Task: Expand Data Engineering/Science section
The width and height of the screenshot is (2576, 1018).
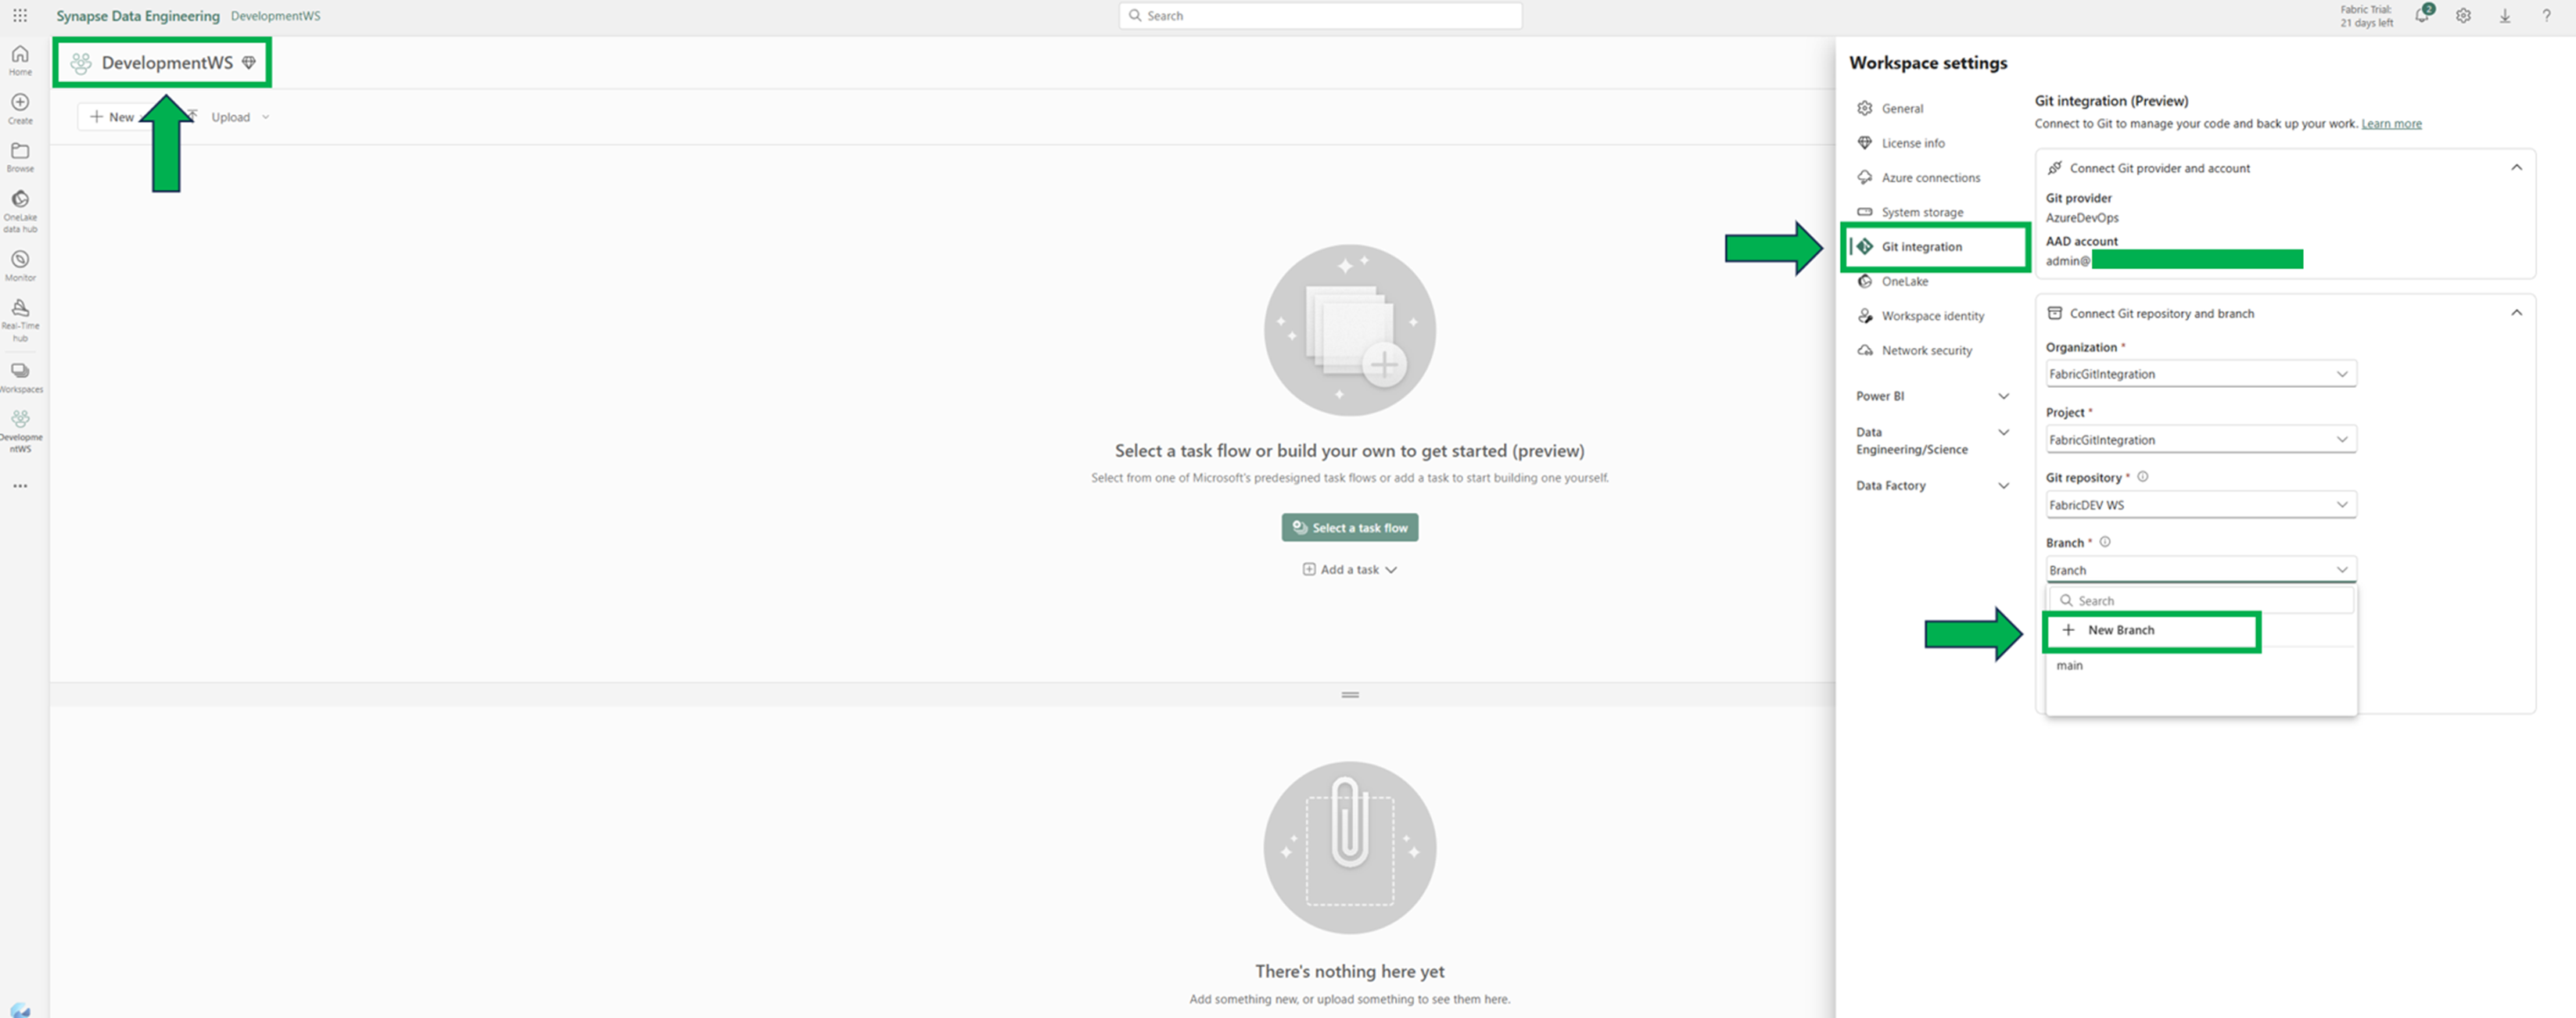Action: [x=1932, y=441]
